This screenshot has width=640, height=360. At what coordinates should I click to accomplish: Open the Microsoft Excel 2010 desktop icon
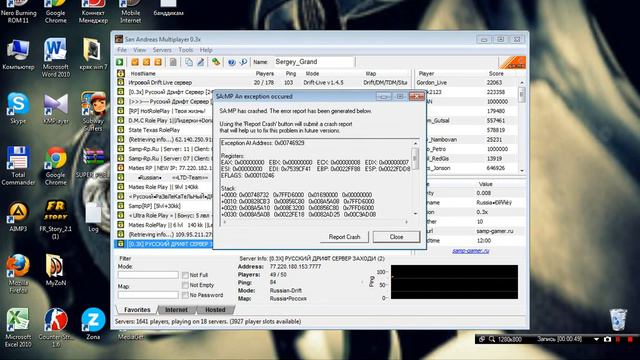(18, 328)
